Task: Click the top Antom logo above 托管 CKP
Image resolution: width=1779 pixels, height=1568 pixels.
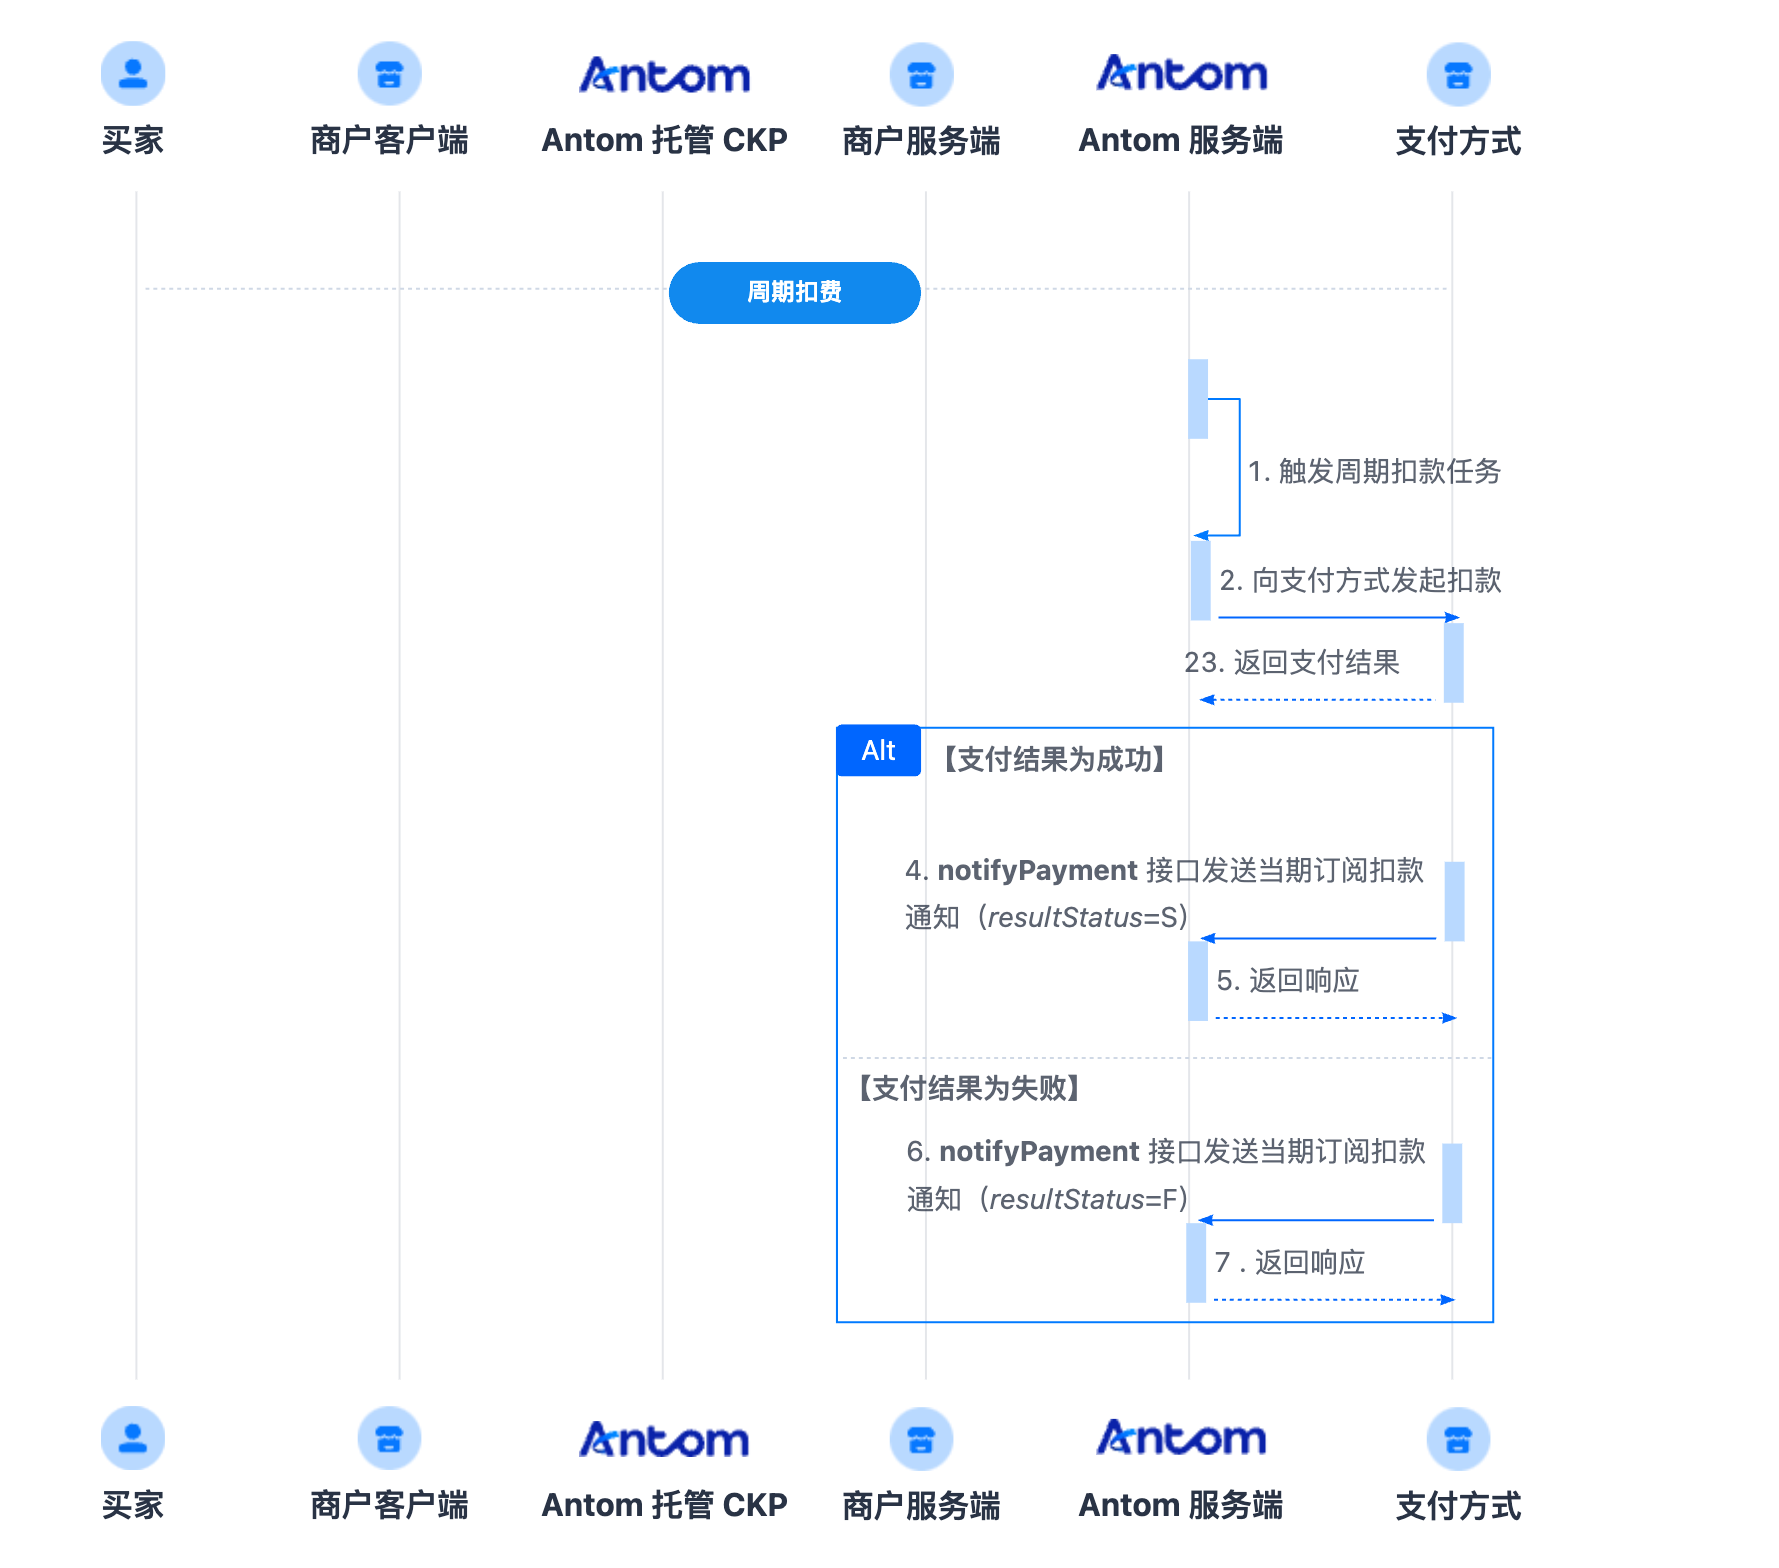Action: point(665,75)
